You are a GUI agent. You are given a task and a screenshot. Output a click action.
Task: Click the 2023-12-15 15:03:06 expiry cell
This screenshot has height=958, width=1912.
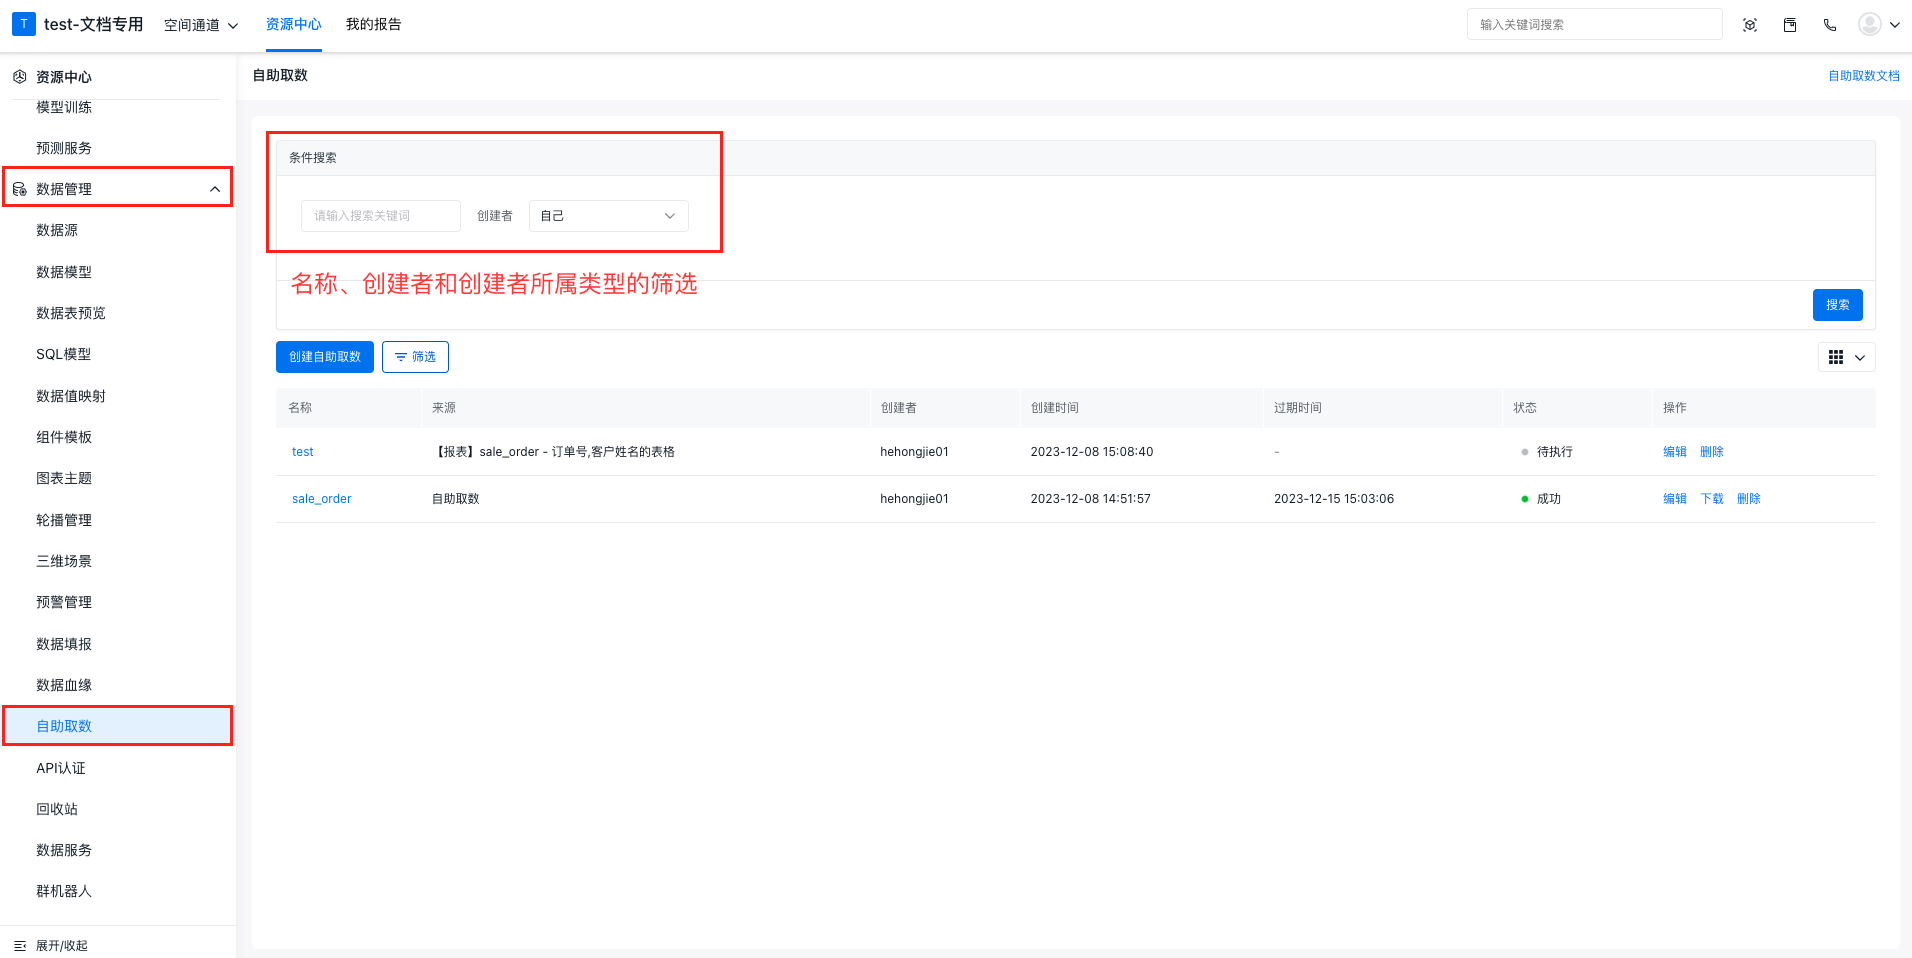point(1334,499)
